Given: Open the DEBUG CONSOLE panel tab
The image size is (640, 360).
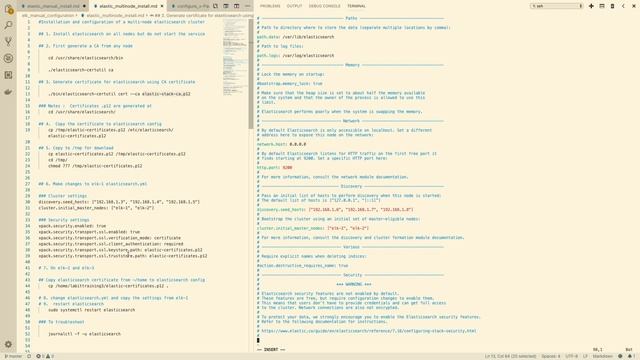Looking at the screenshot, I should (324, 6).
